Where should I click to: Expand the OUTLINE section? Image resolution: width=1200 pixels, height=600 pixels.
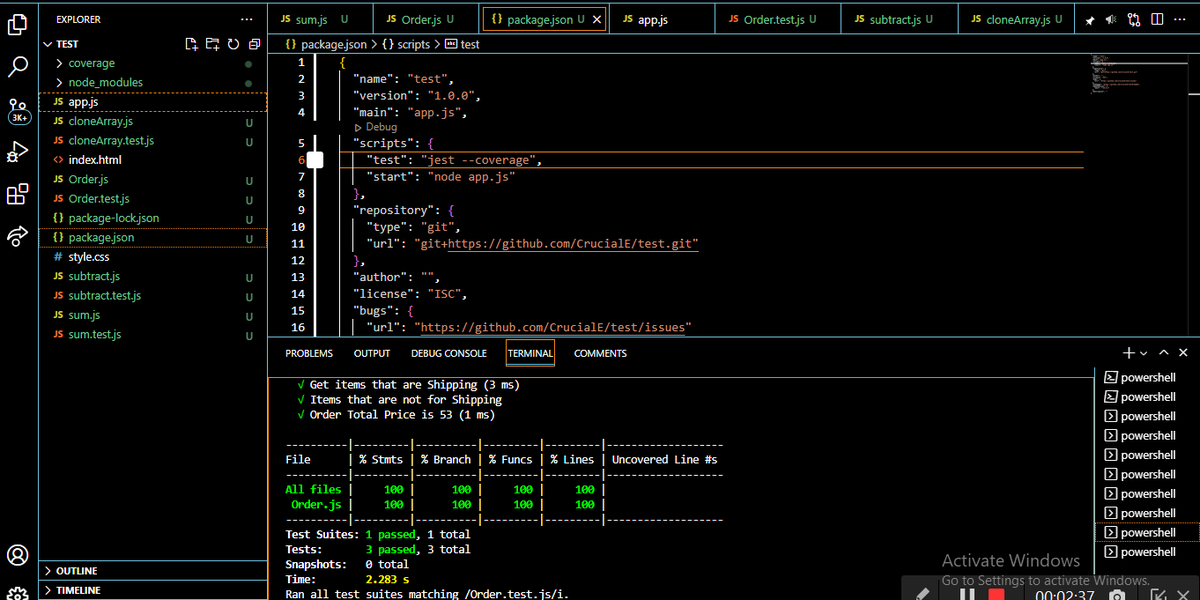point(154,571)
